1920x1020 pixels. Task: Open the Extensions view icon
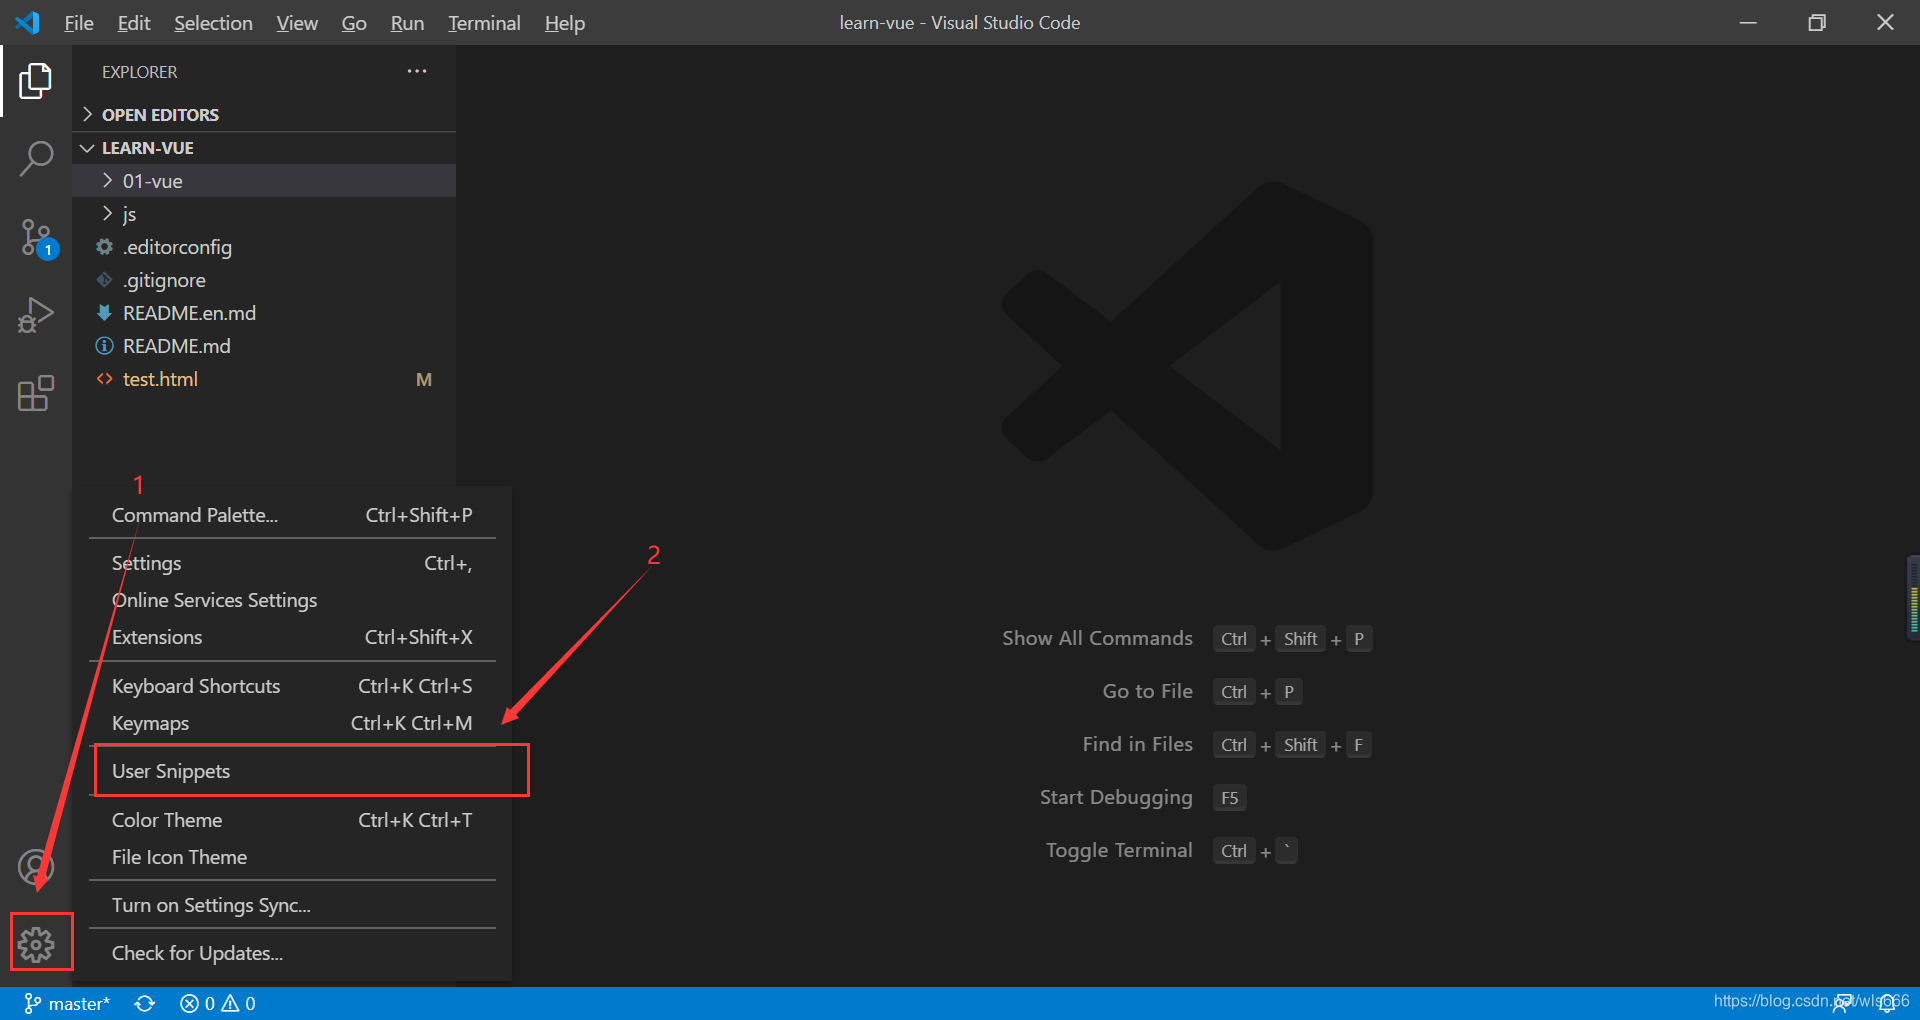coord(36,393)
